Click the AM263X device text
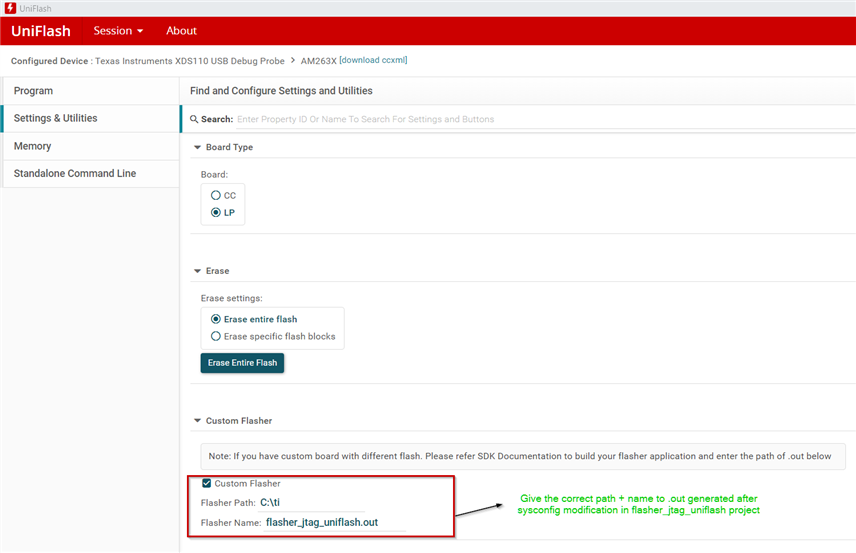 318,61
